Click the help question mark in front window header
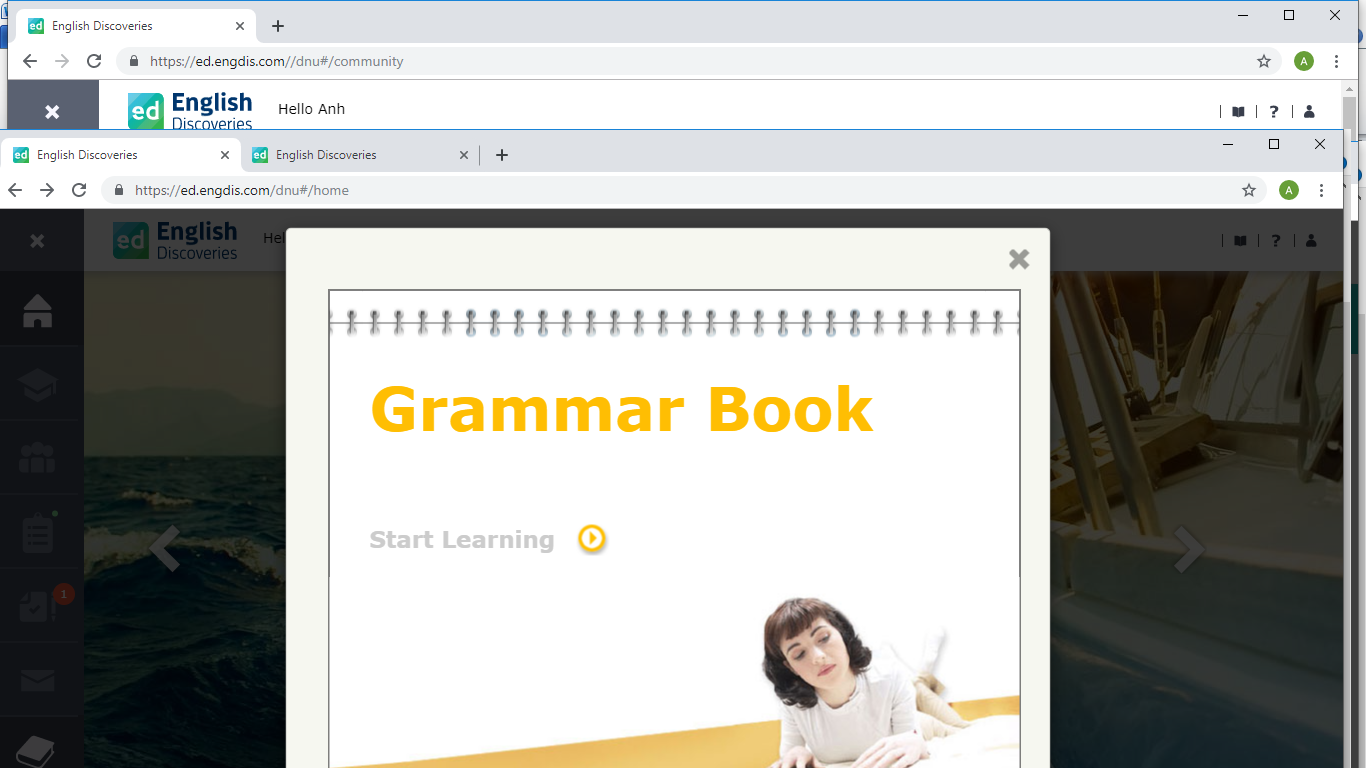Screen dimensions: 1366x768 click(1275, 240)
